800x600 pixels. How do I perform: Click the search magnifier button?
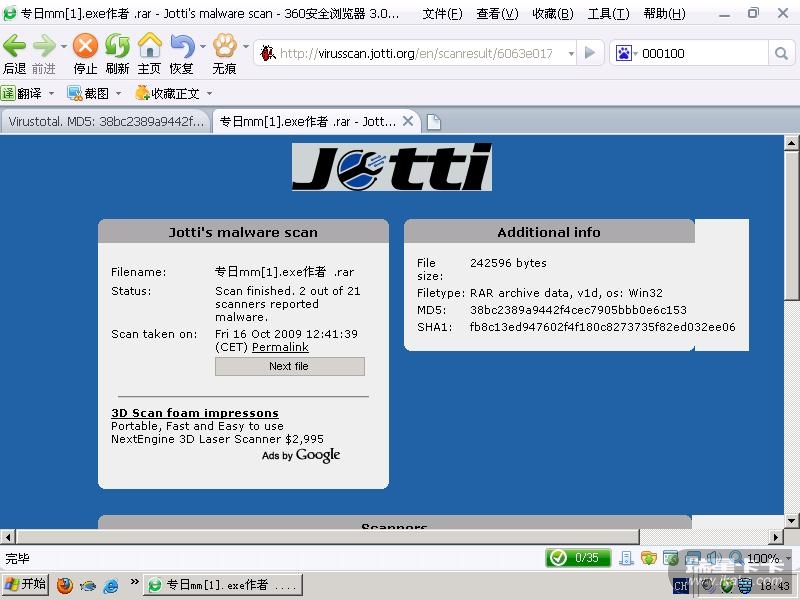(781, 53)
